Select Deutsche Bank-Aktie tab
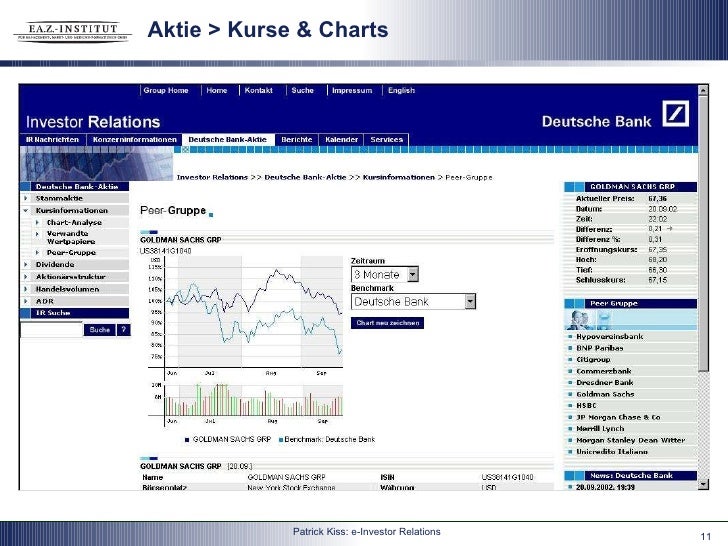728x546 pixels. 228,140
